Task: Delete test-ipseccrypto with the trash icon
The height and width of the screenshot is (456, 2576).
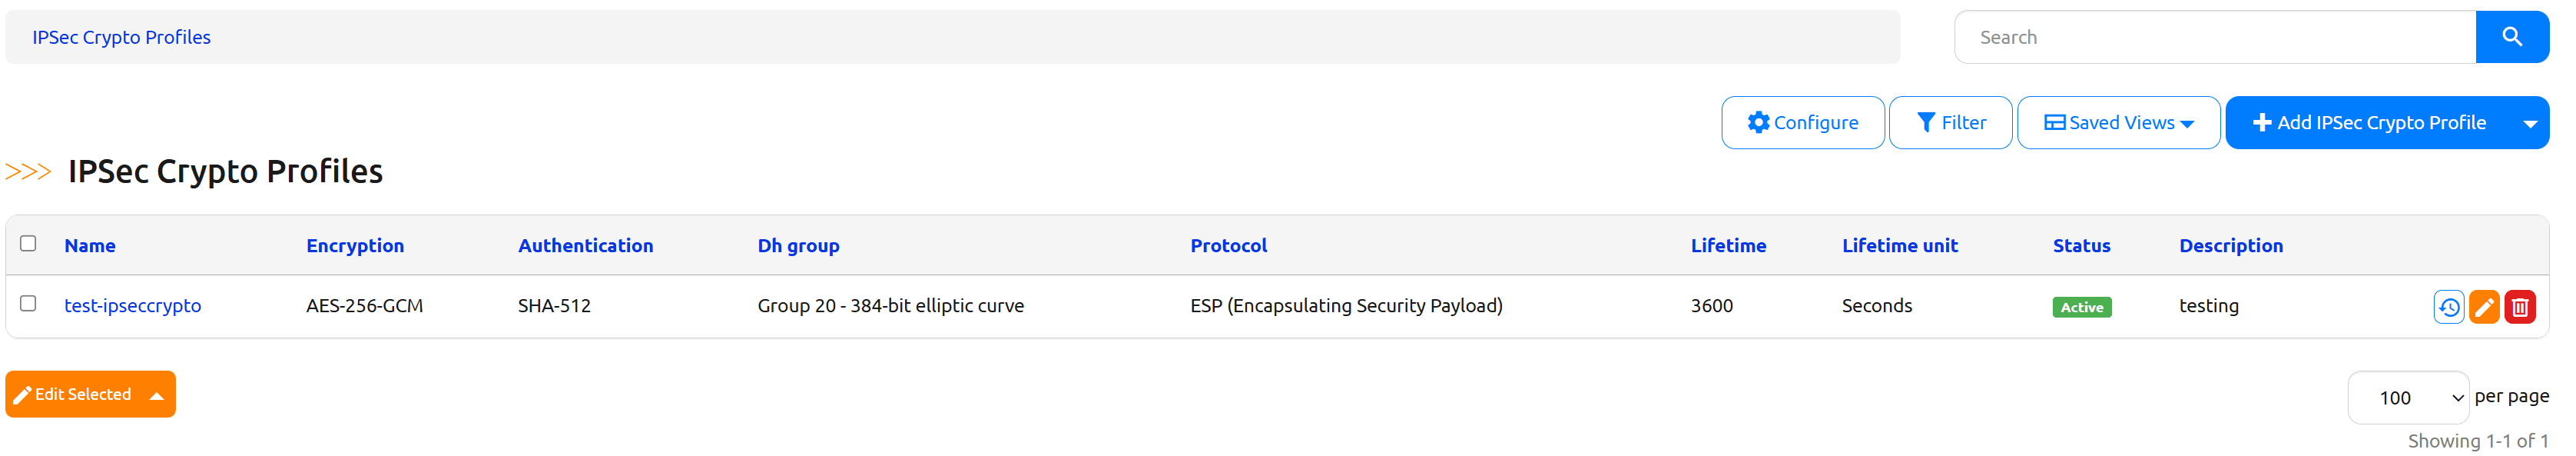Action: pos(2521,306)
